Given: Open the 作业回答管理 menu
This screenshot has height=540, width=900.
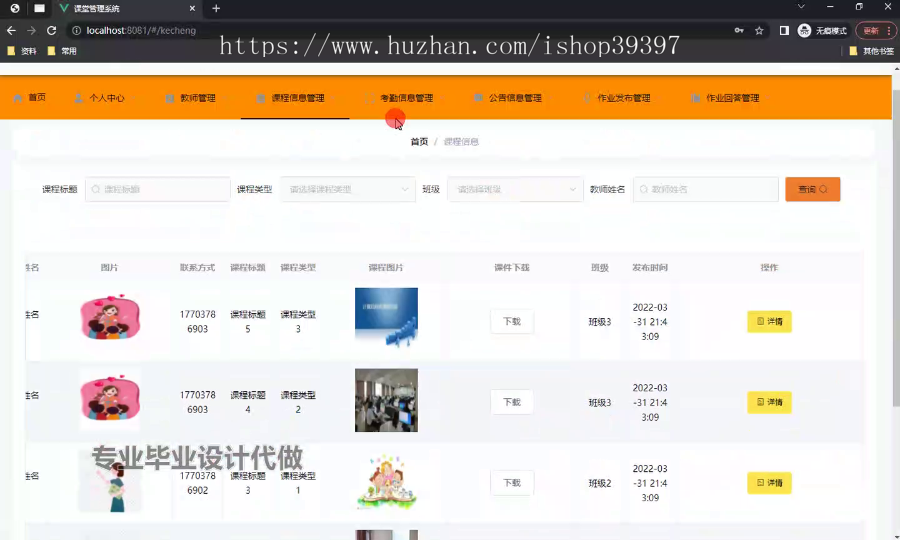Looking at the screenshot, I should click(730, 98).
